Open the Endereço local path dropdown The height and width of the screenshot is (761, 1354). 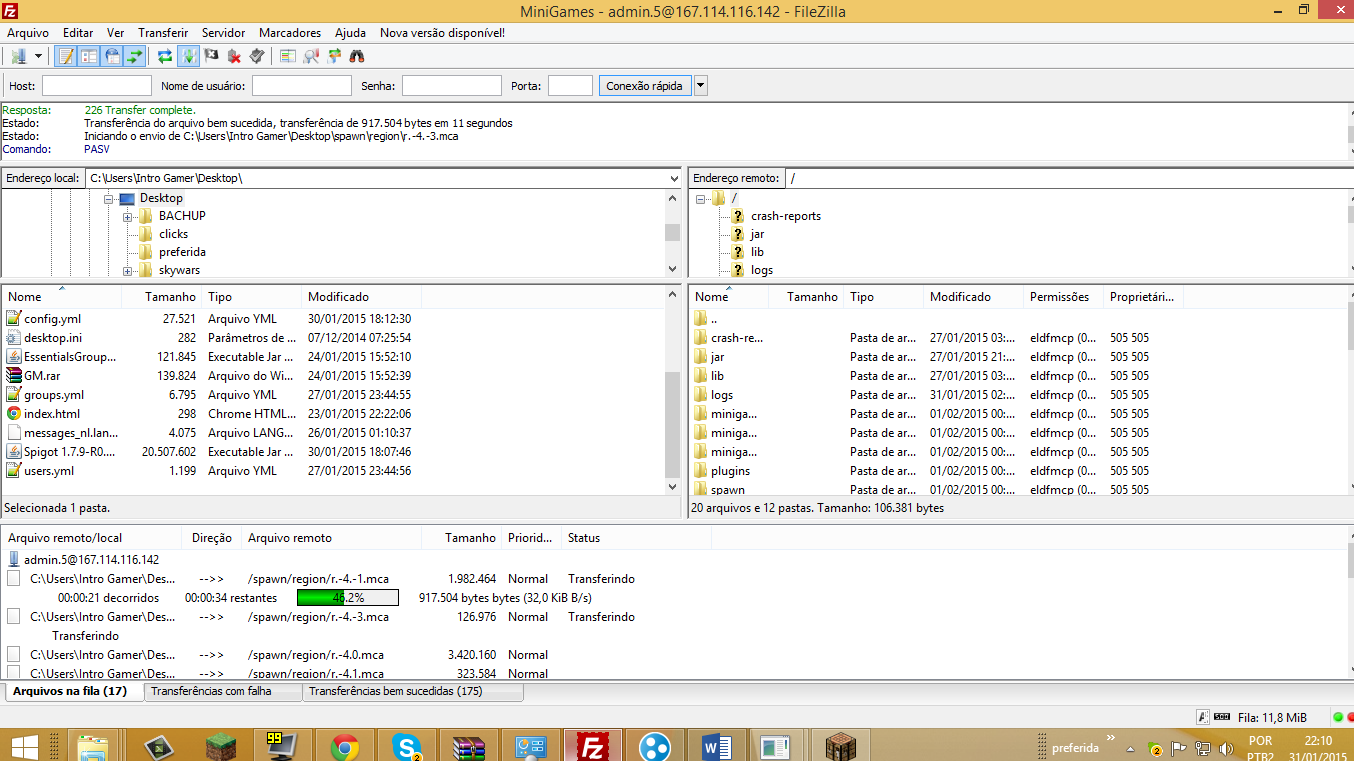tap(673, 178)
